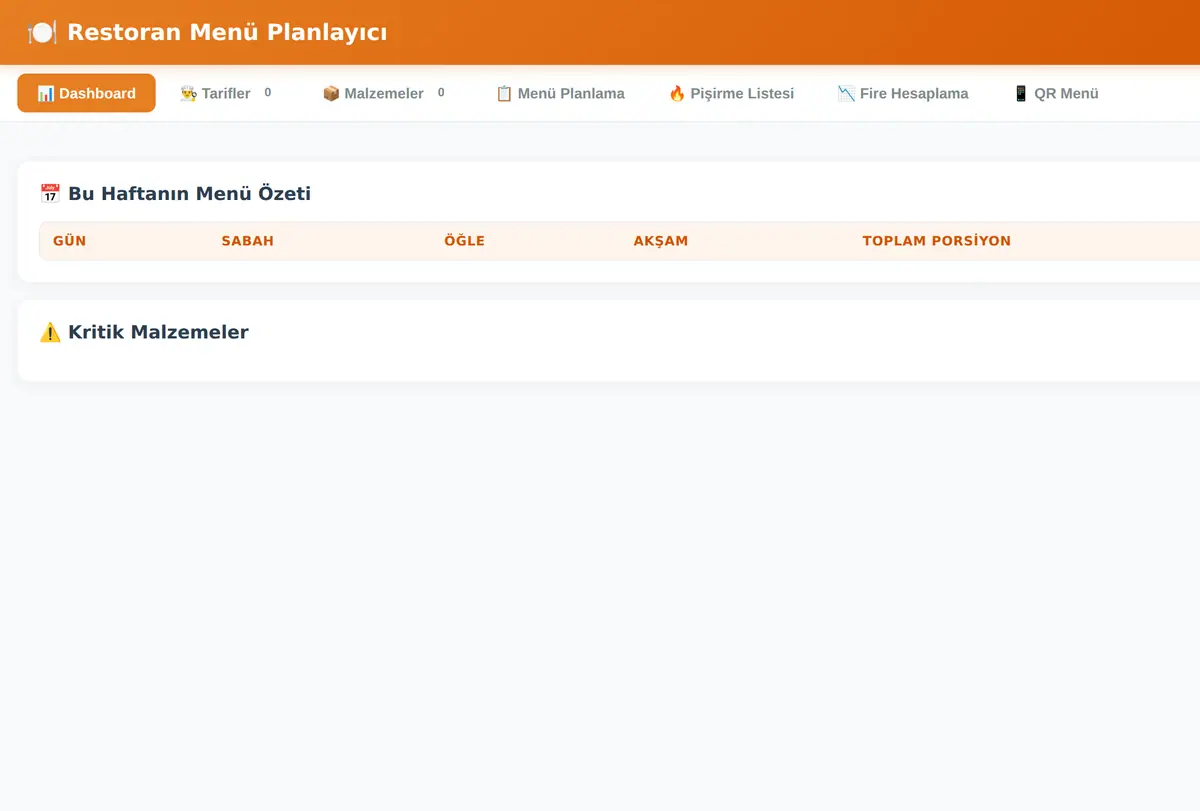Click the SABAH column header
The width and height of the screenshot is (1200, 811).
[247, 241]
